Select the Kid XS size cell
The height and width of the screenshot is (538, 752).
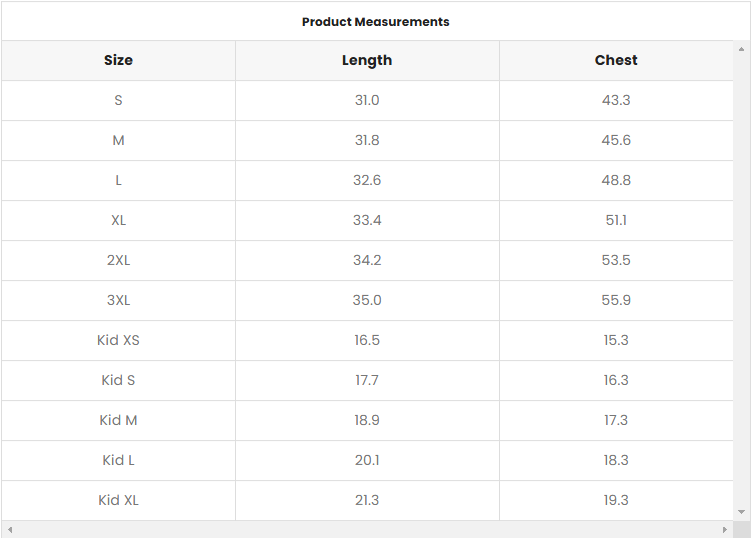[x=118, y=340]
